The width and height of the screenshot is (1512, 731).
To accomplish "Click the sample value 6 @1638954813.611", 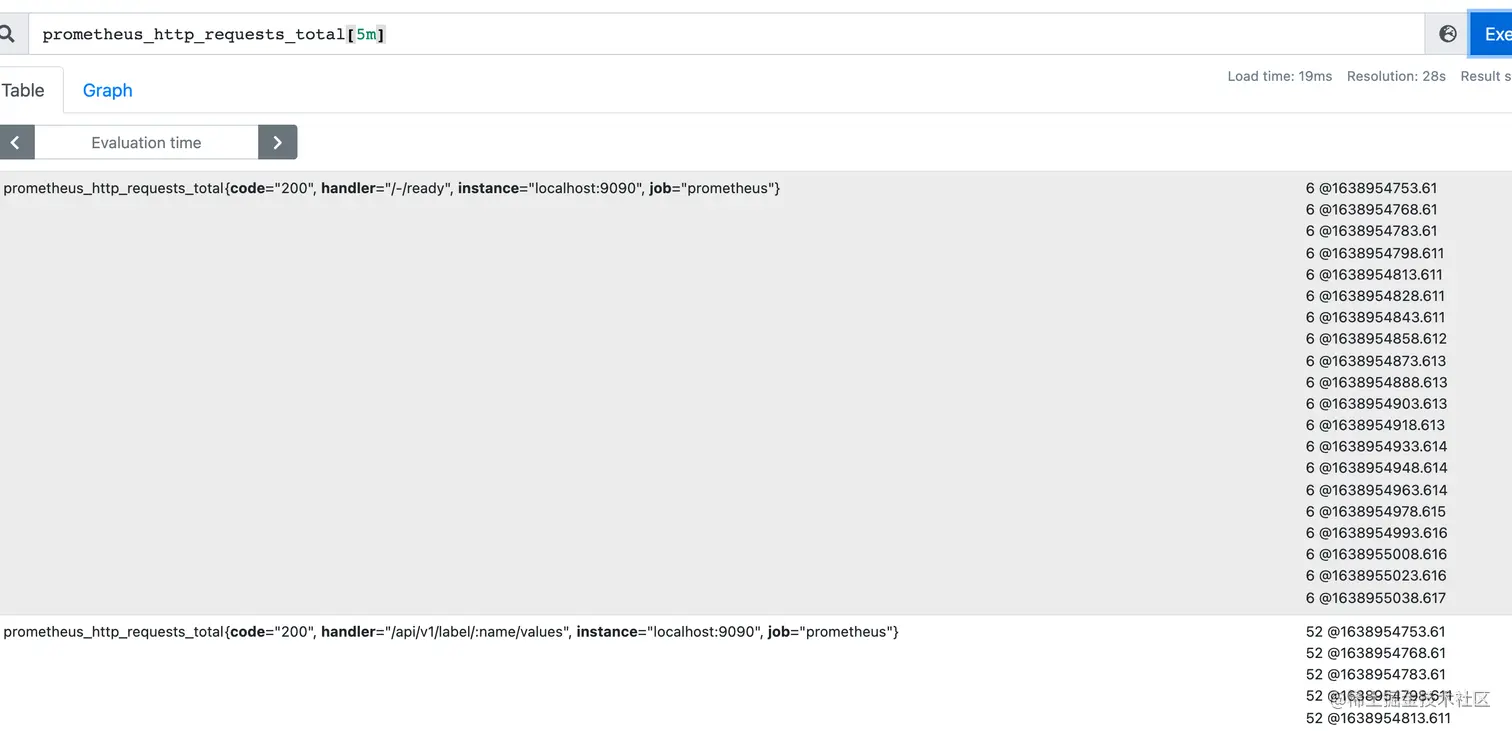I will pos(1374,275).
